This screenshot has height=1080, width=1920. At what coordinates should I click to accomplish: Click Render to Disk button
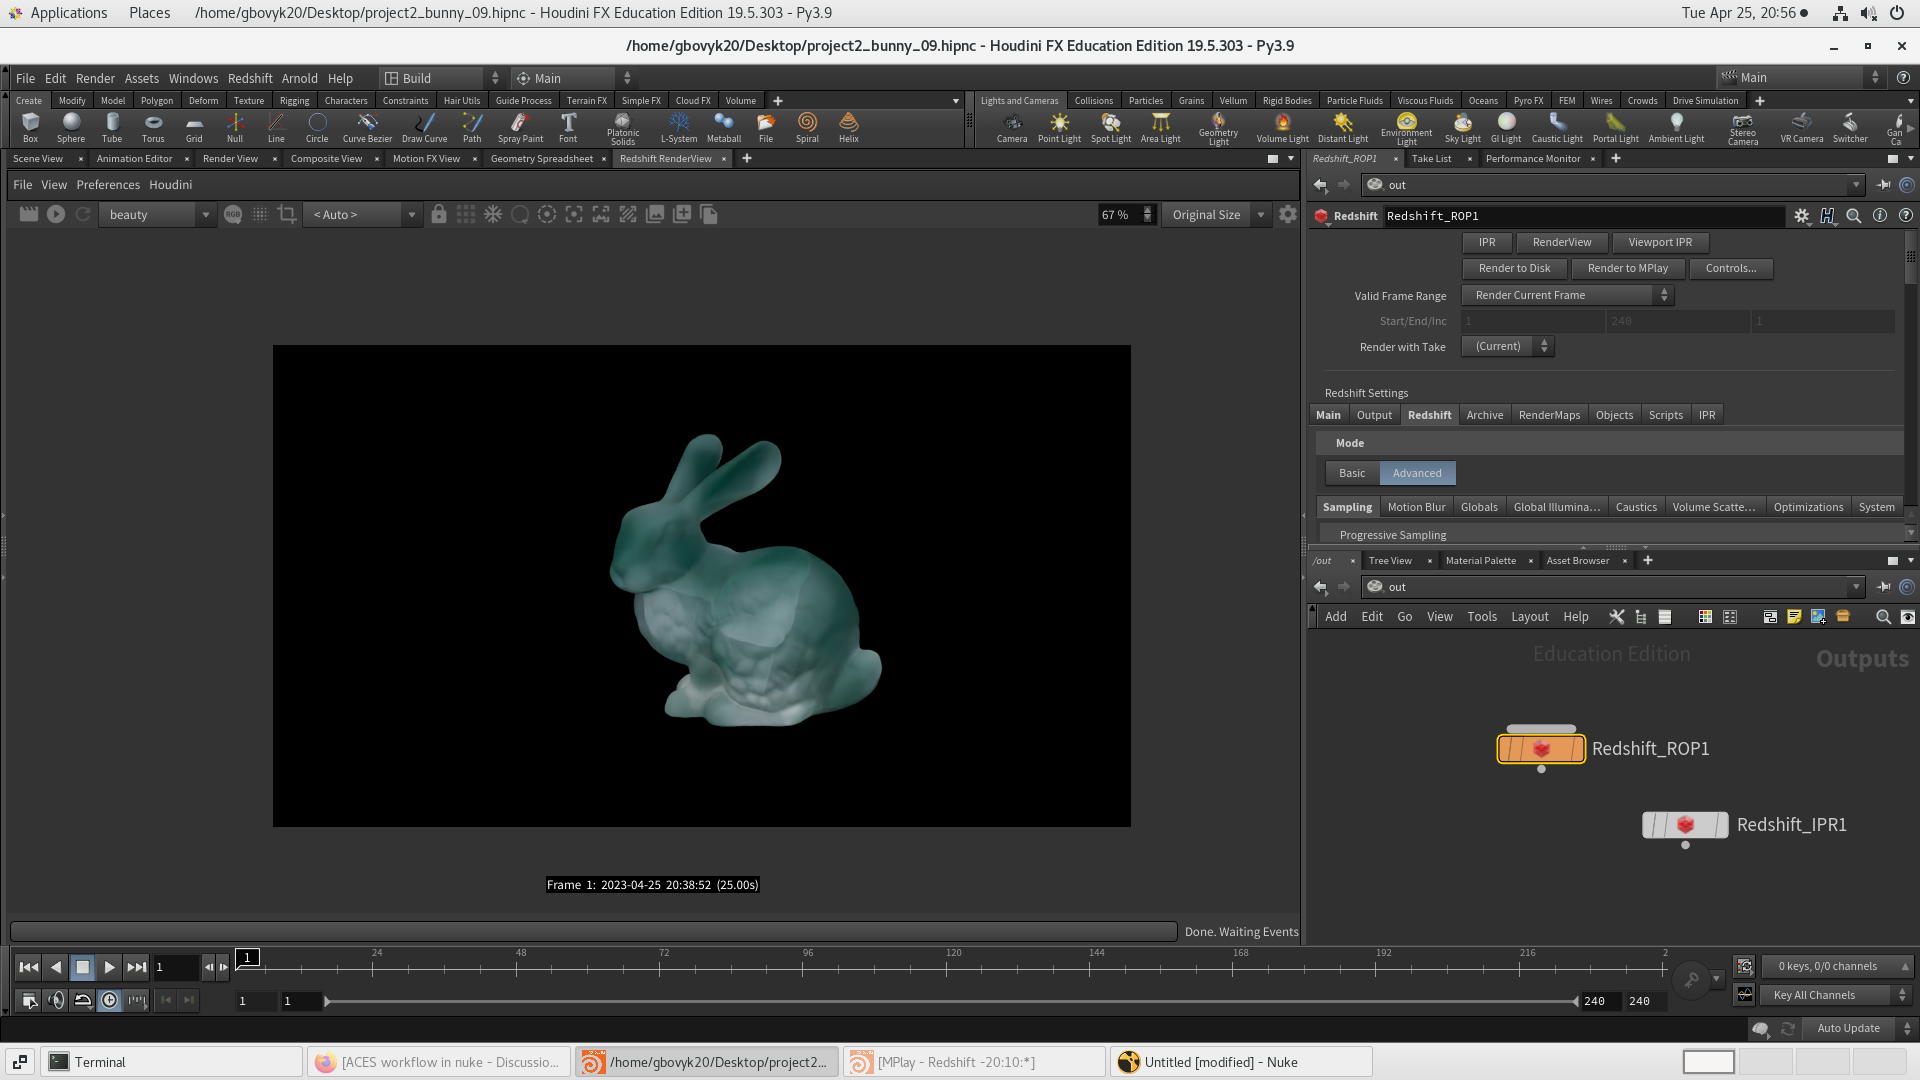click(1514, 268)
